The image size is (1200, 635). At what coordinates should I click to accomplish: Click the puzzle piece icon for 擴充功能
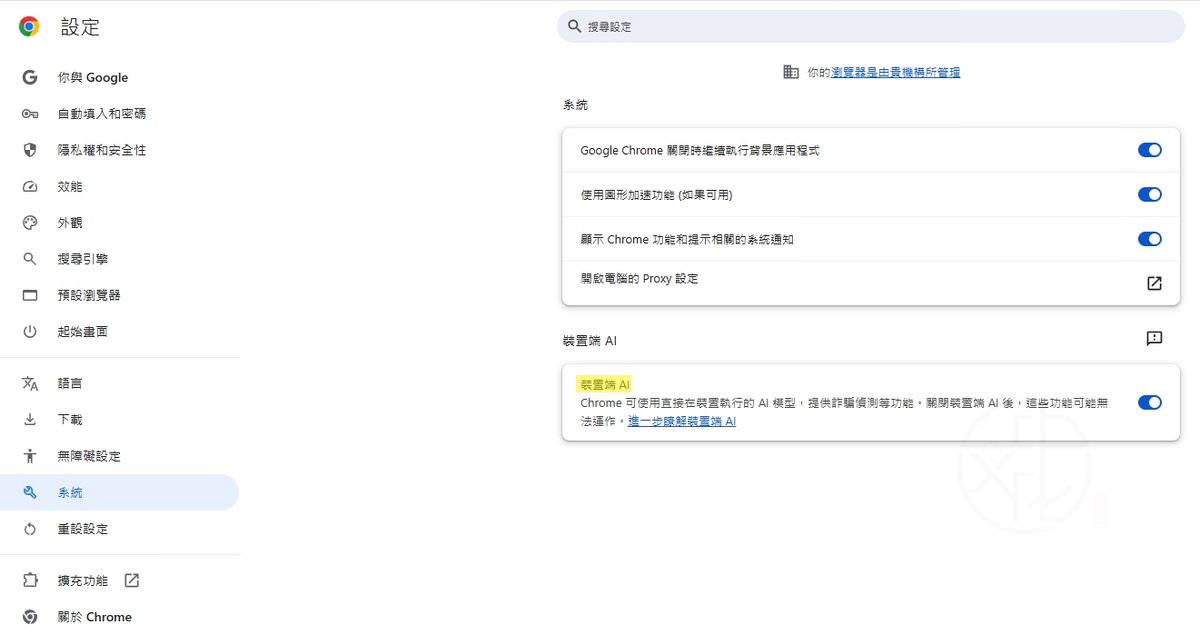point(30,581)
